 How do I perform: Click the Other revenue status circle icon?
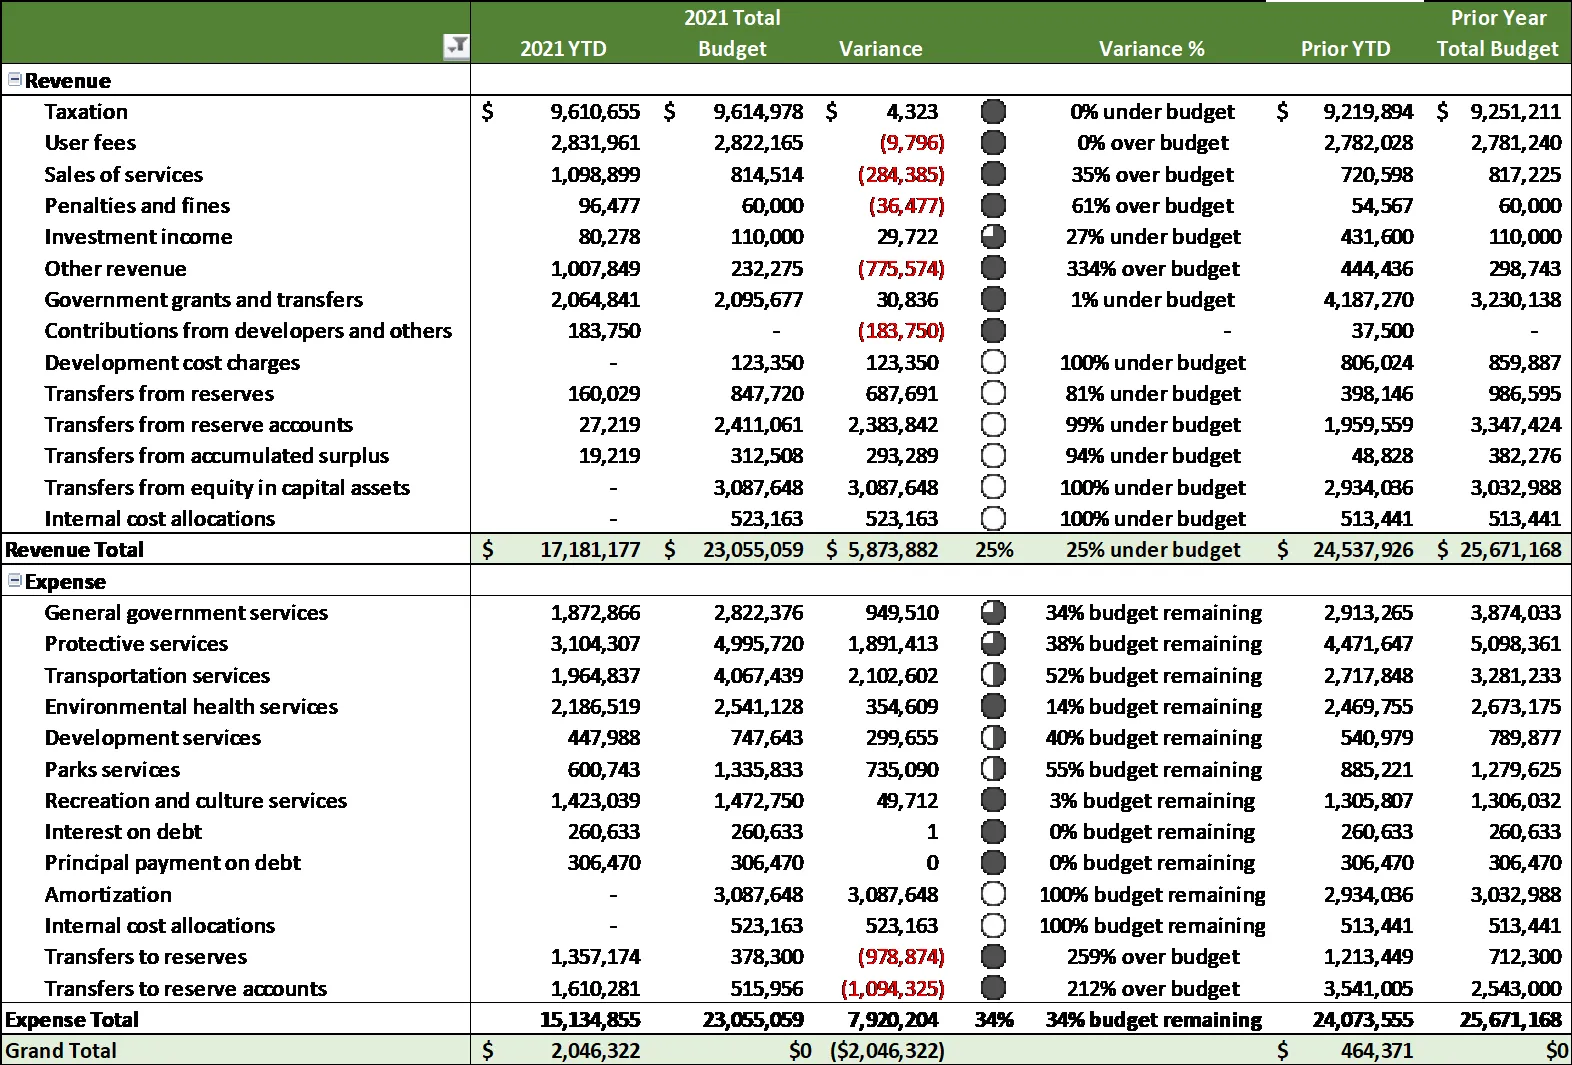coord(993,268)
